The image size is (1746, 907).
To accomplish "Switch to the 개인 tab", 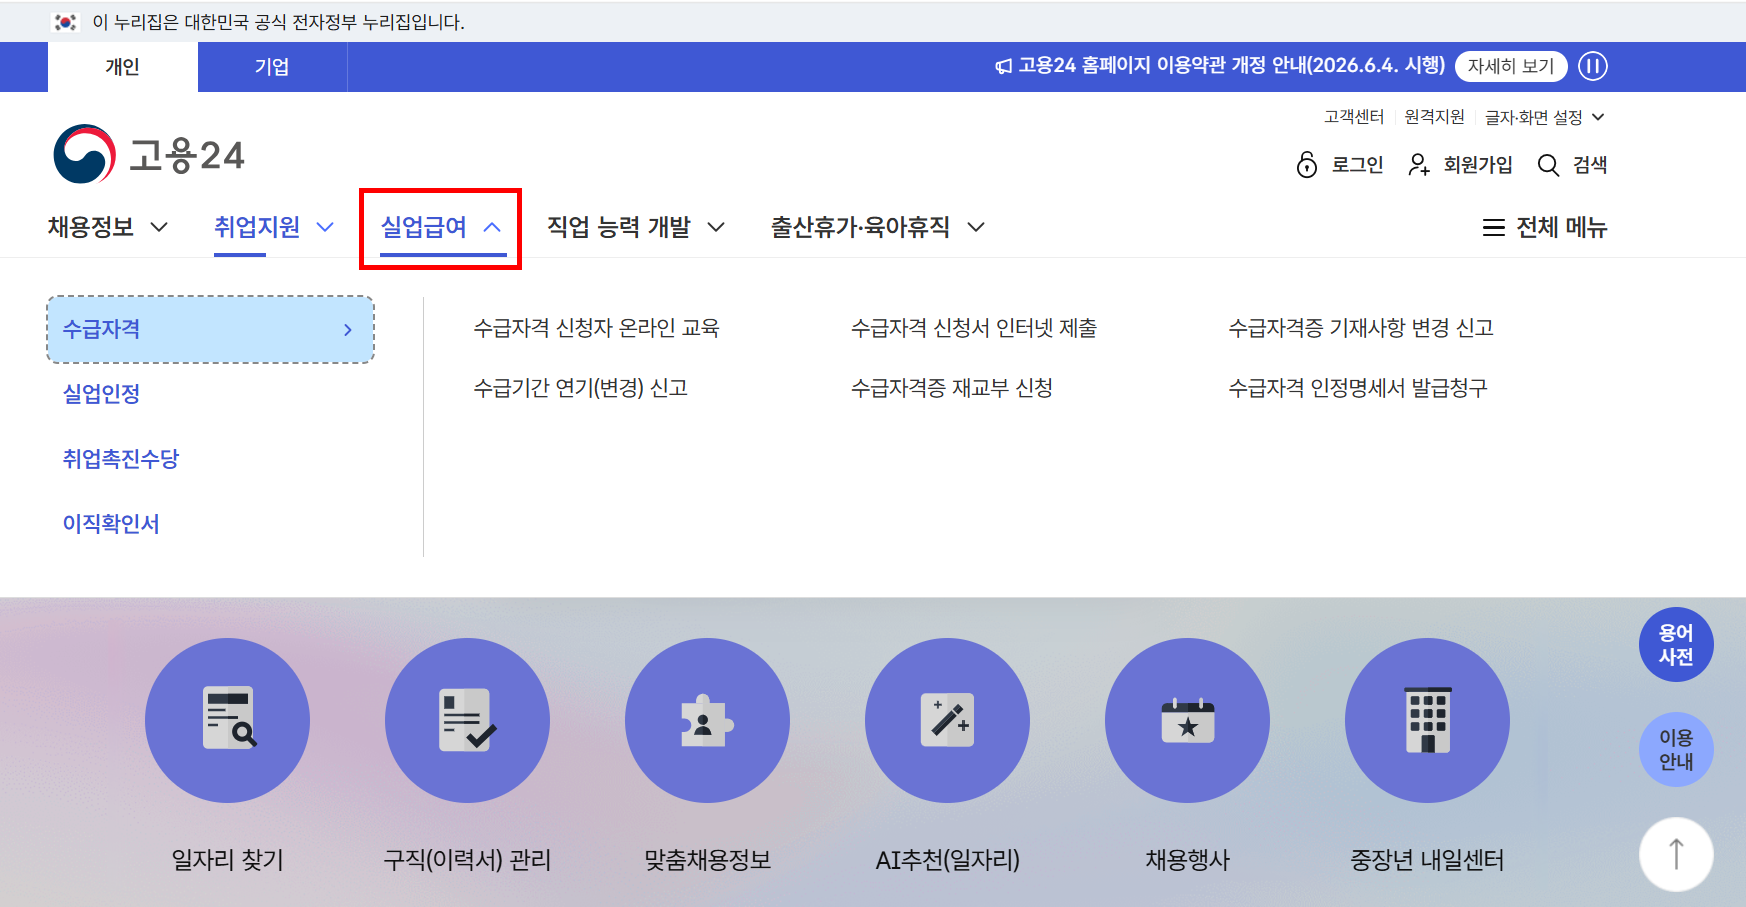I will pyautogui.click(x=123, y=67).
